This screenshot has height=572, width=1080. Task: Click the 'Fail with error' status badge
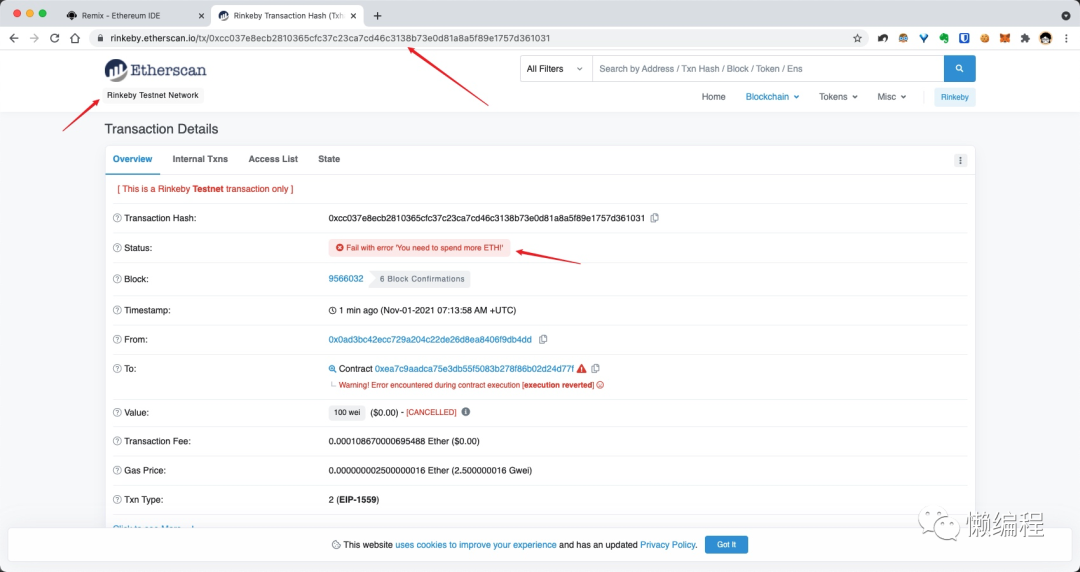[419, 247]
